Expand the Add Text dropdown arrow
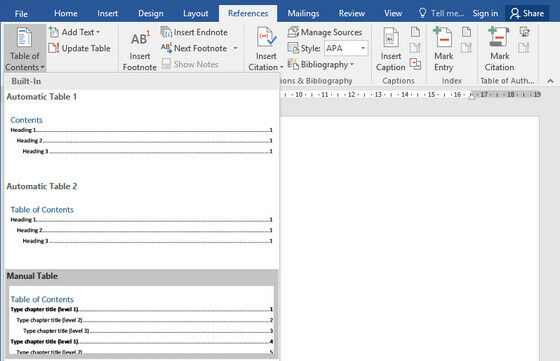Viewport: 560px width, 361px height. [98, 32]
